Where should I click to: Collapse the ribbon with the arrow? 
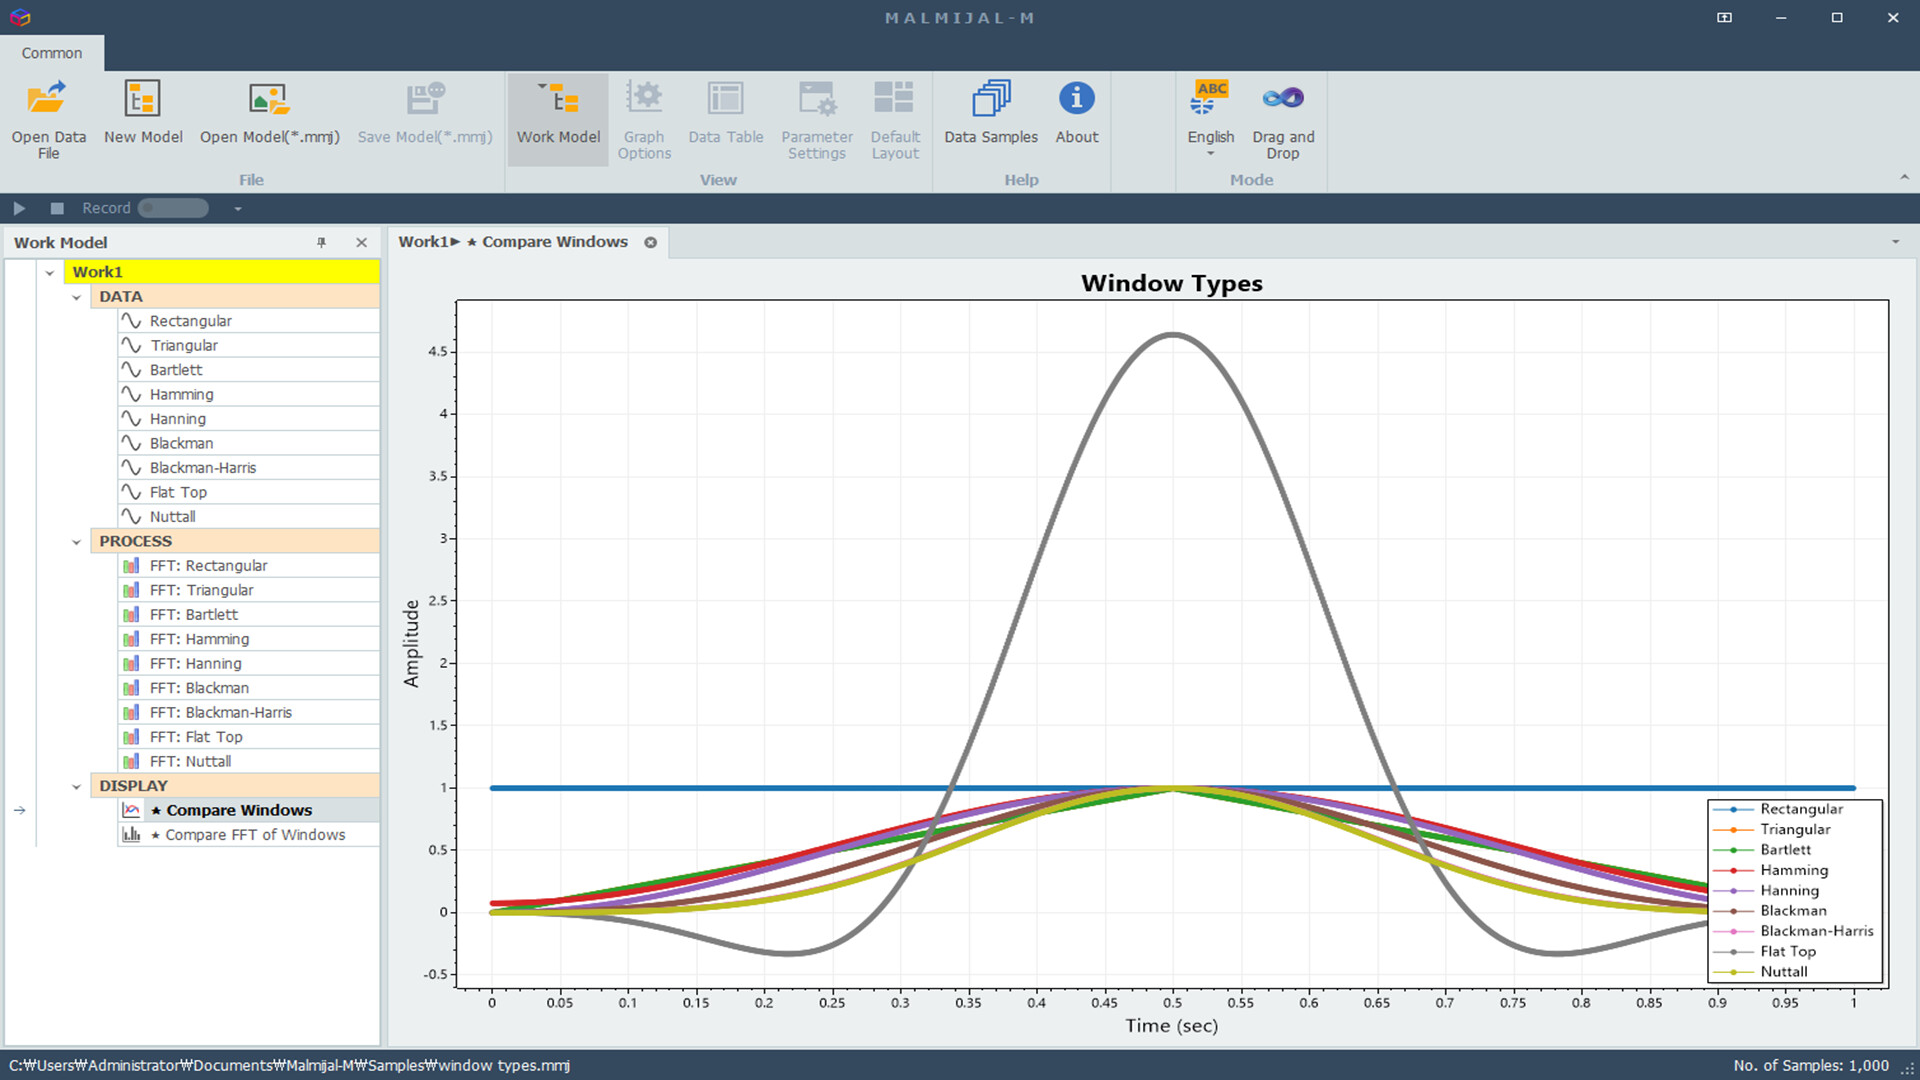(1904, 177)
